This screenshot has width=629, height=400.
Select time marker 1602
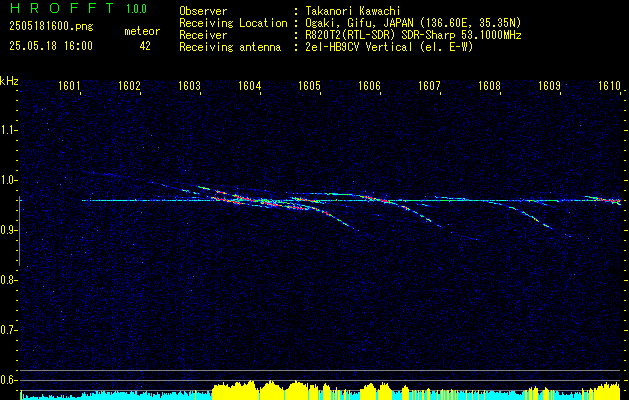pyautogui.click(x=130, y=85)
